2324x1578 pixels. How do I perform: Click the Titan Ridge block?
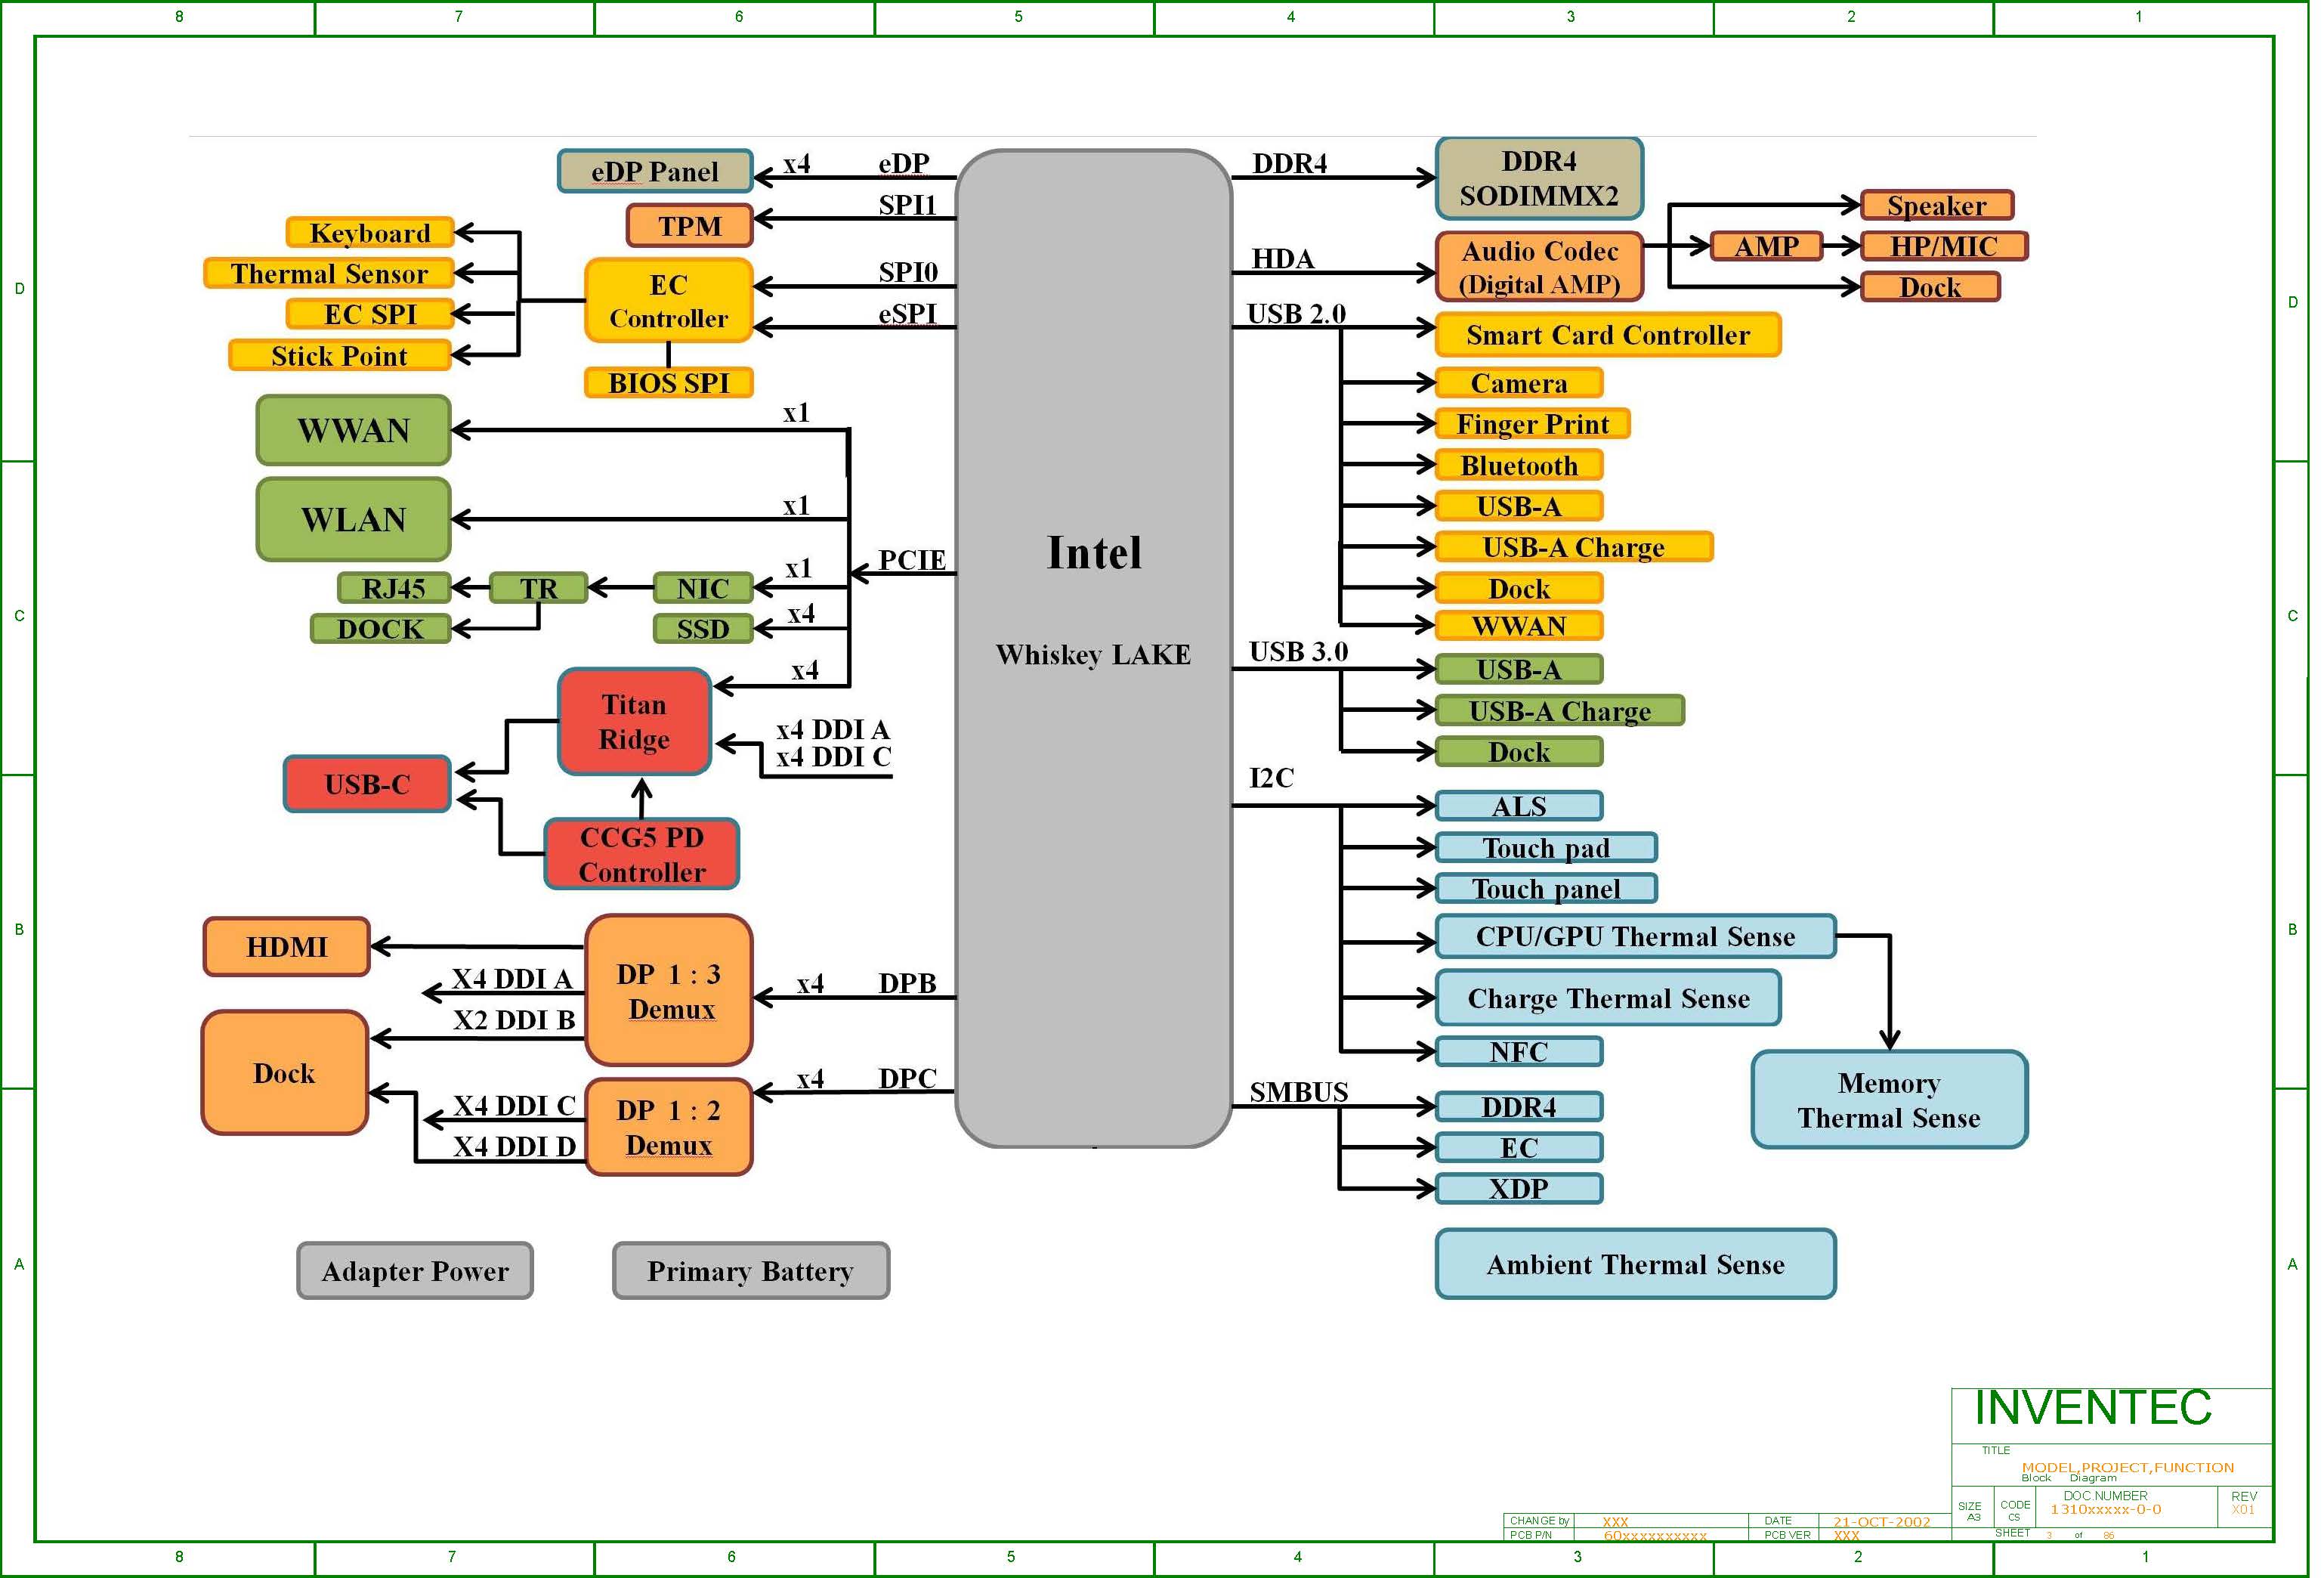click(634, 722)
